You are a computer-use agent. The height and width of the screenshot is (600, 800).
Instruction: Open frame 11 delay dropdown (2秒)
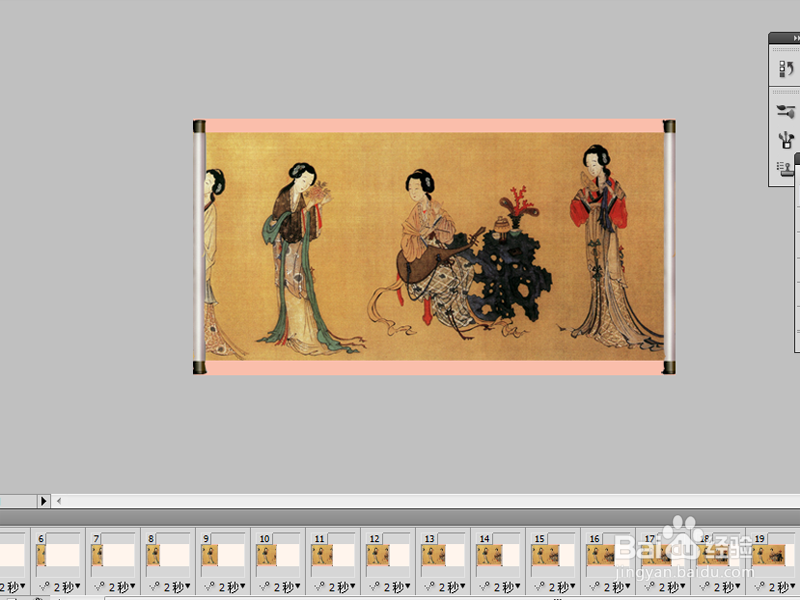(342, 587)
